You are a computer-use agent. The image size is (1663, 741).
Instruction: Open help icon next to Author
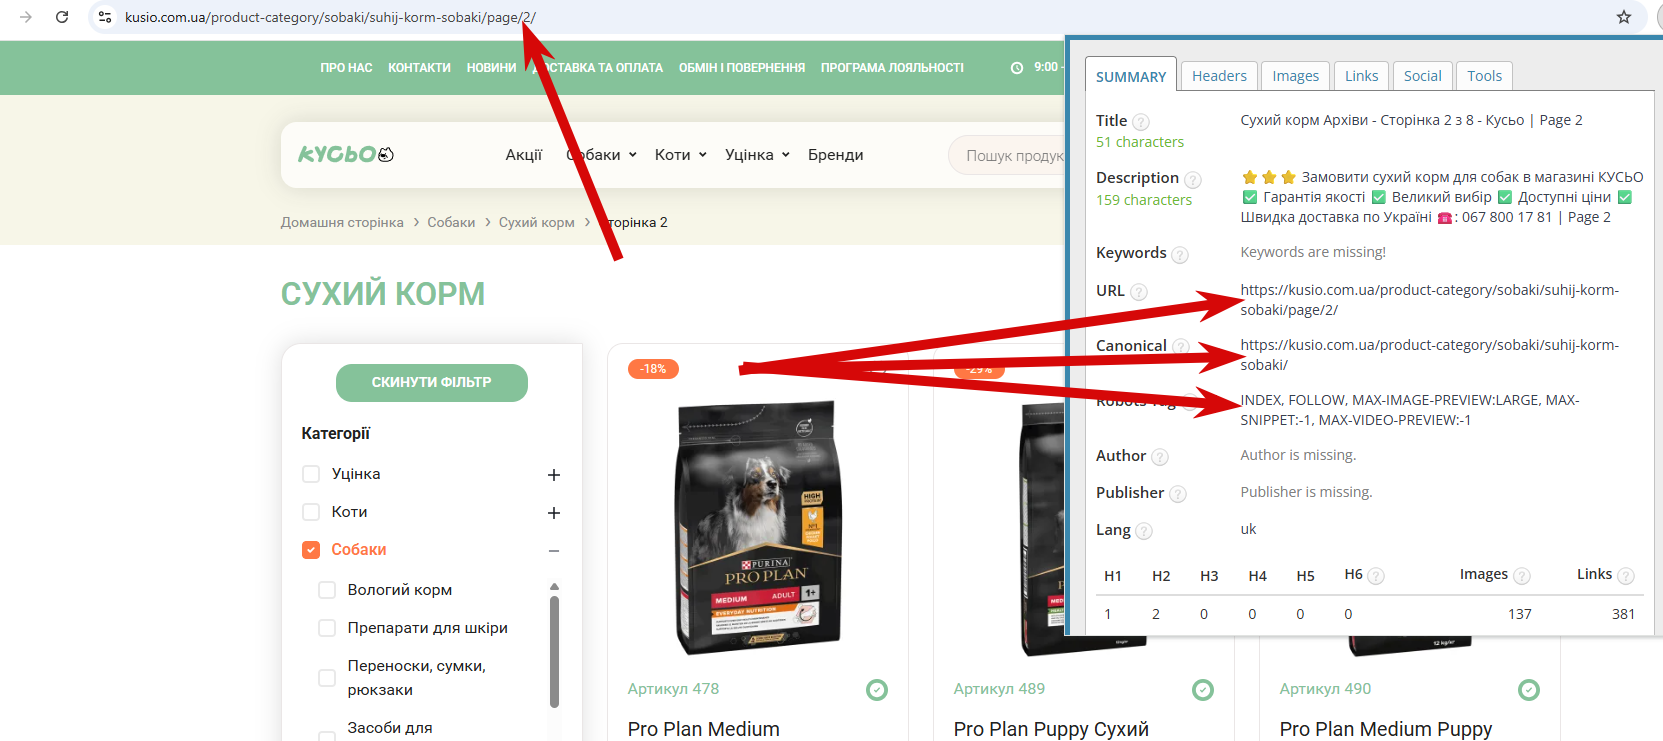coord(1160,457)
